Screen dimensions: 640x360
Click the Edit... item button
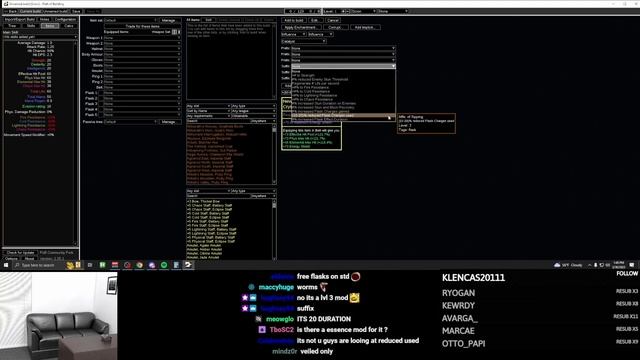315,20
